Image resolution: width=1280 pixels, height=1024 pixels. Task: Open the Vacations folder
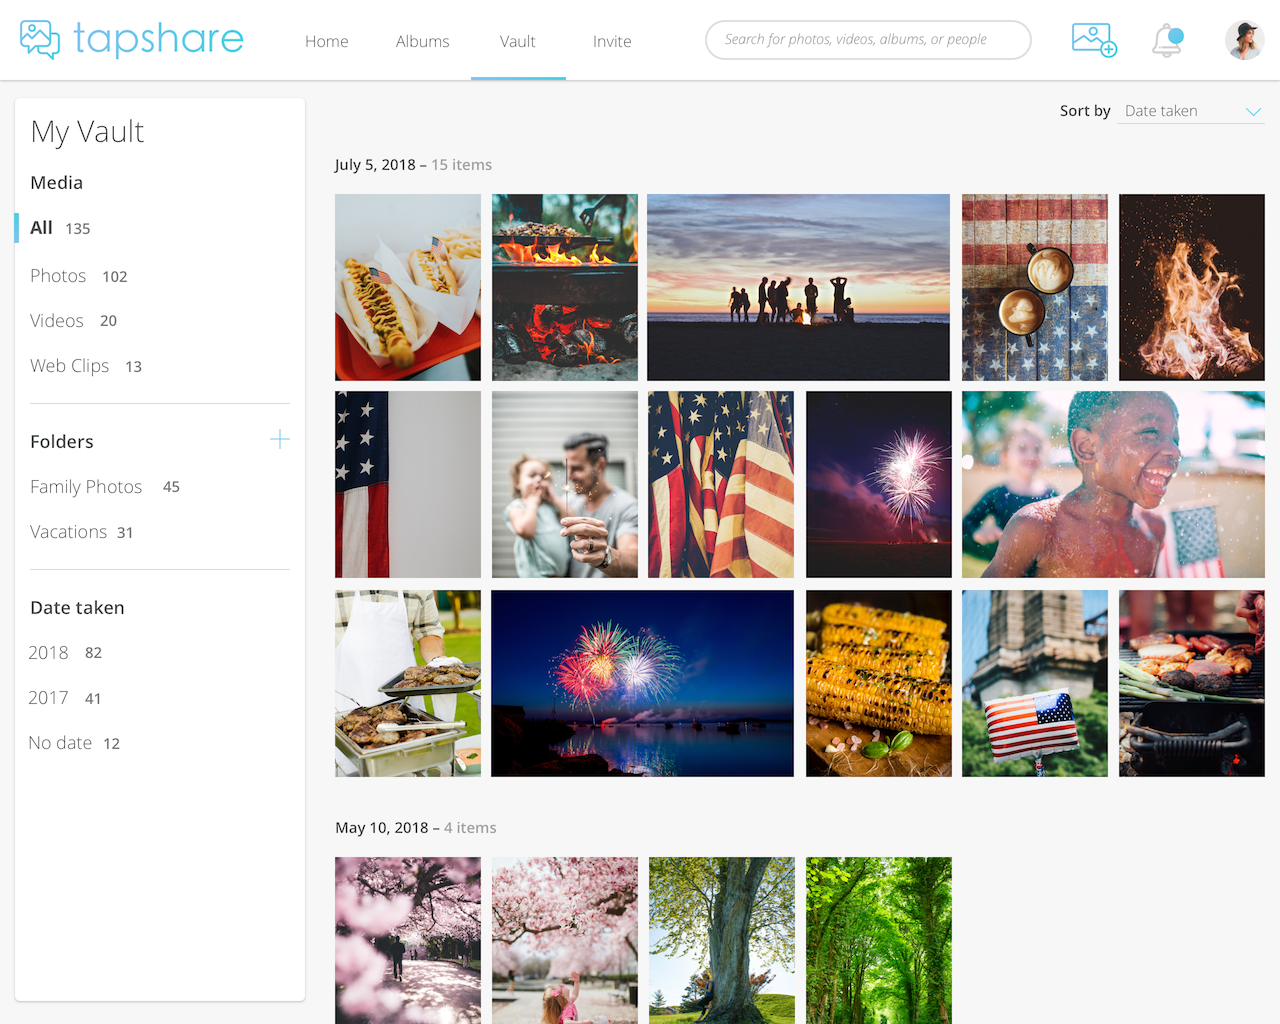82,532
